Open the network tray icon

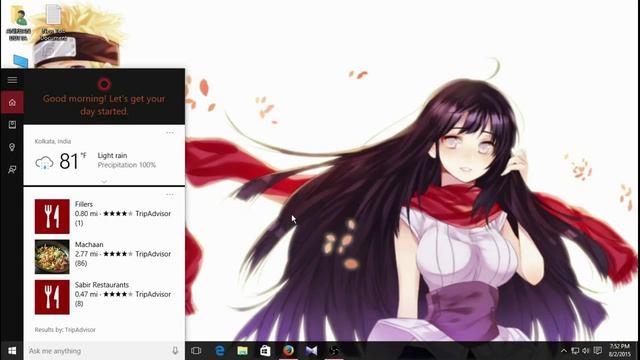click(575, 351)
